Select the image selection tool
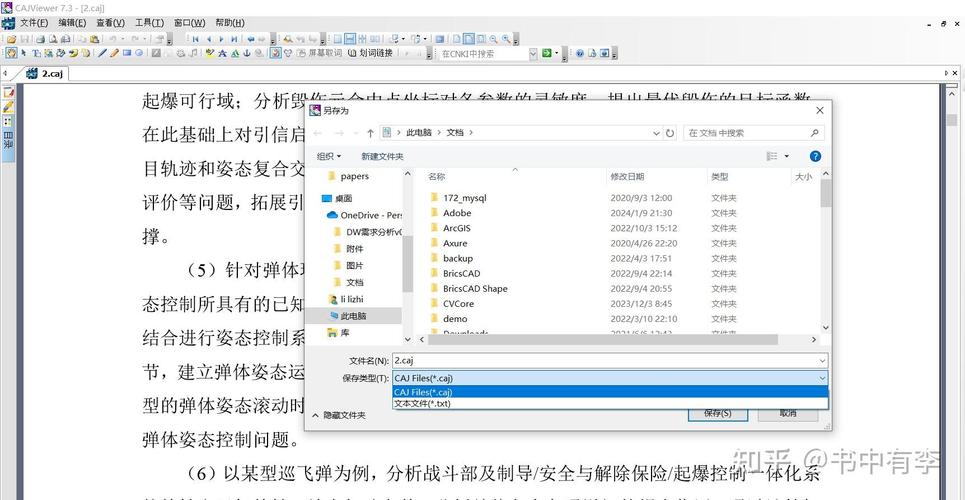965x500 pixels. (x=49, y=53)
